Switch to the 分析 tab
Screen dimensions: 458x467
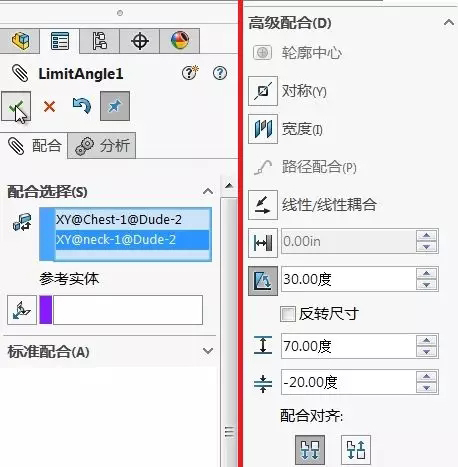click(102, 146)
